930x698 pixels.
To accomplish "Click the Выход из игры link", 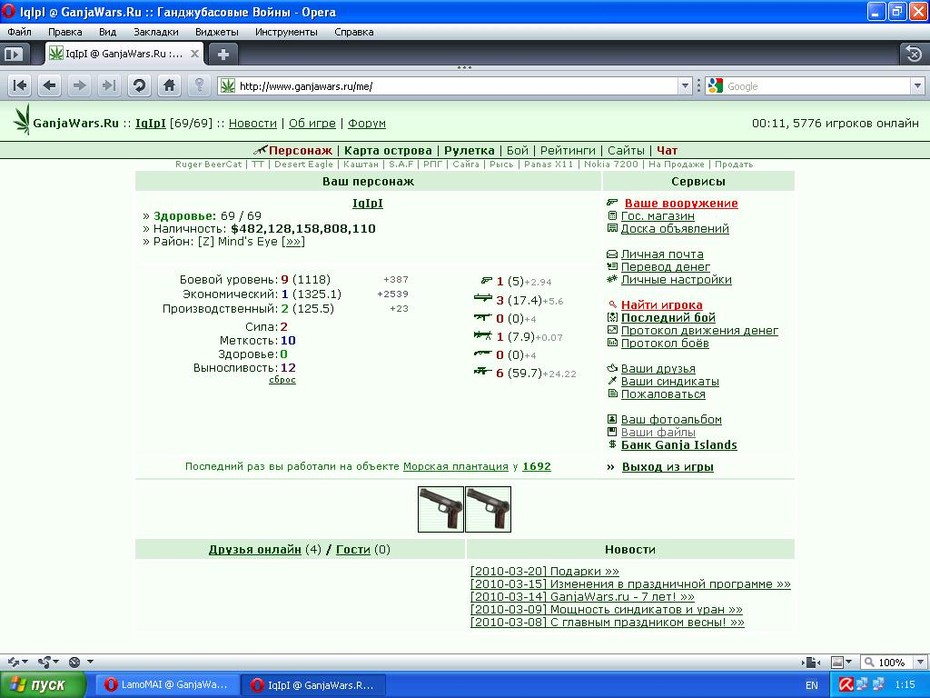I will click(x=668, y=467).
